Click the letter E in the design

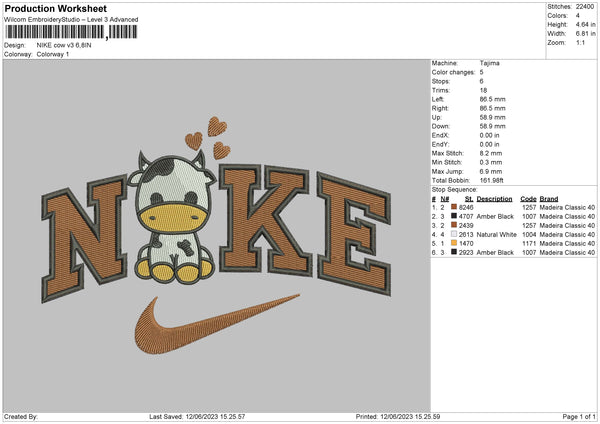click(354, 233)
